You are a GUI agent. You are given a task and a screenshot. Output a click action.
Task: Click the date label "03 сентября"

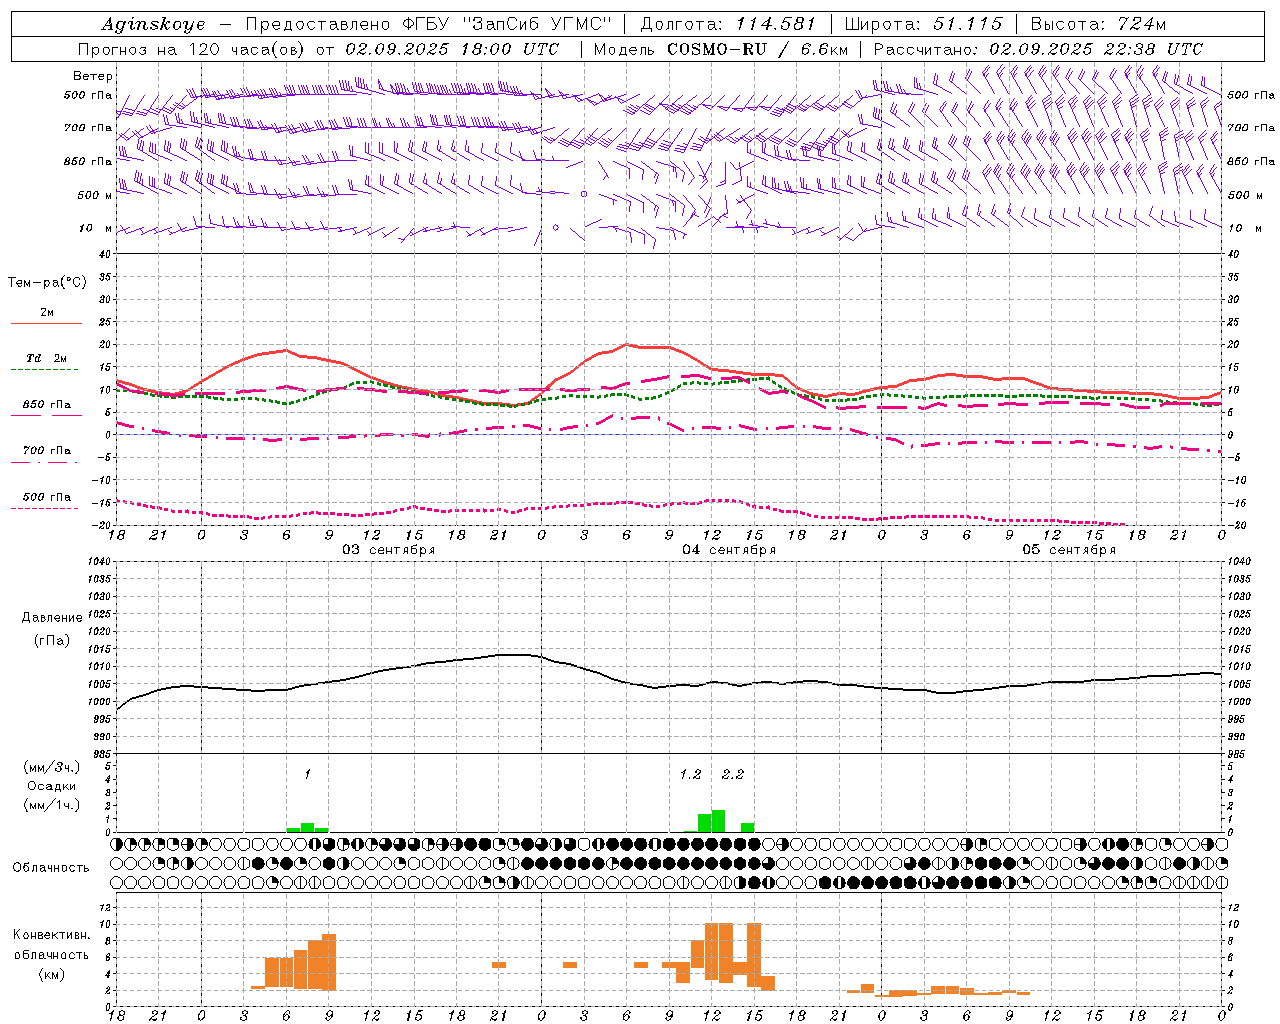point(389,550)
